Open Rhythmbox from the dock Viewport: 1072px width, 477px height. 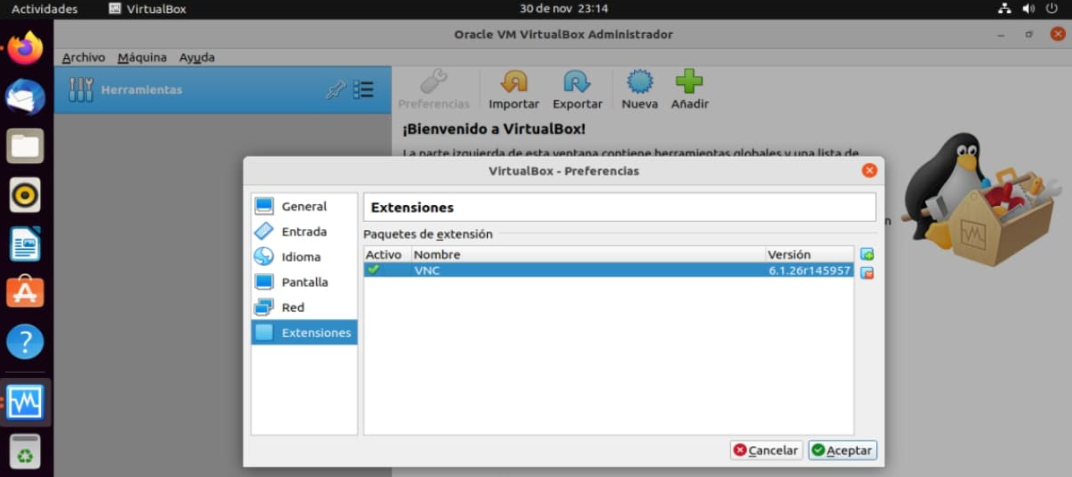tap(26, 195)
